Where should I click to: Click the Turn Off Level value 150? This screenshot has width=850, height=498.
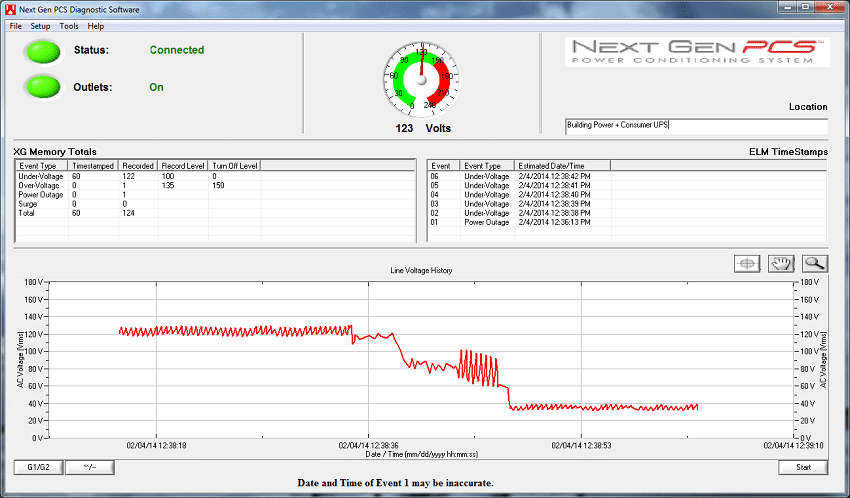click(218, 186)
